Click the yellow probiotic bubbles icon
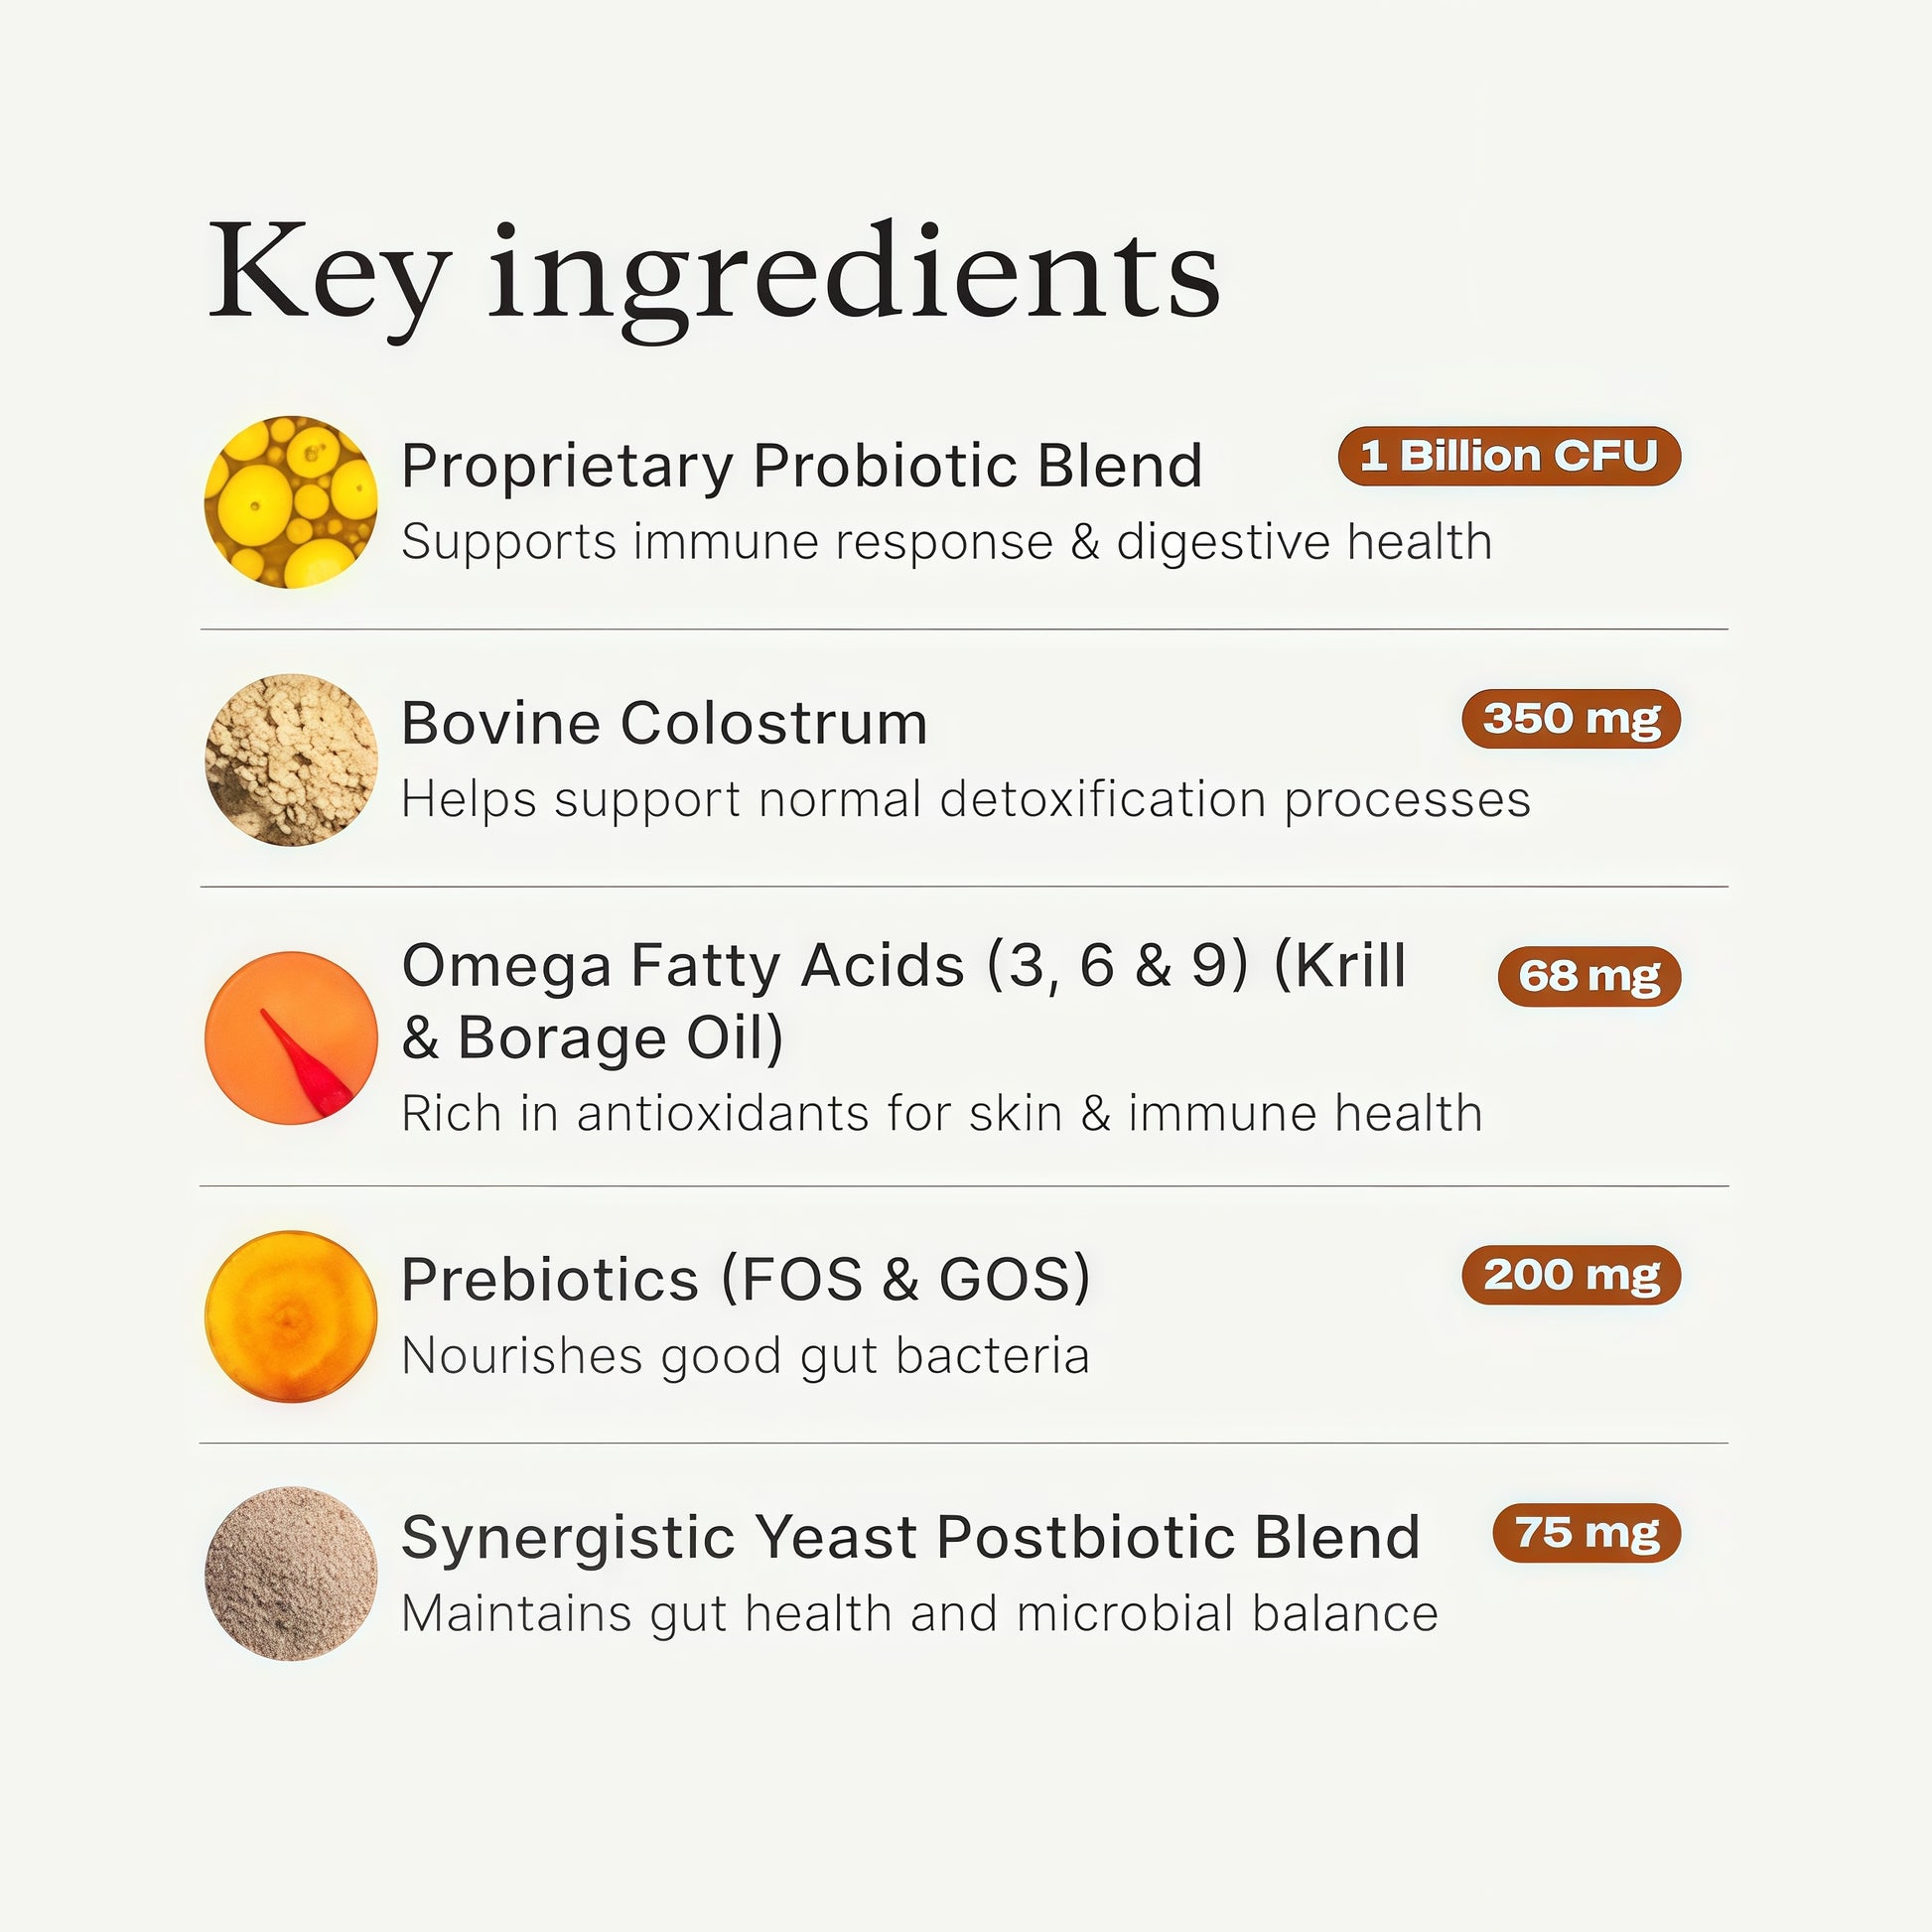 (291, 502)
